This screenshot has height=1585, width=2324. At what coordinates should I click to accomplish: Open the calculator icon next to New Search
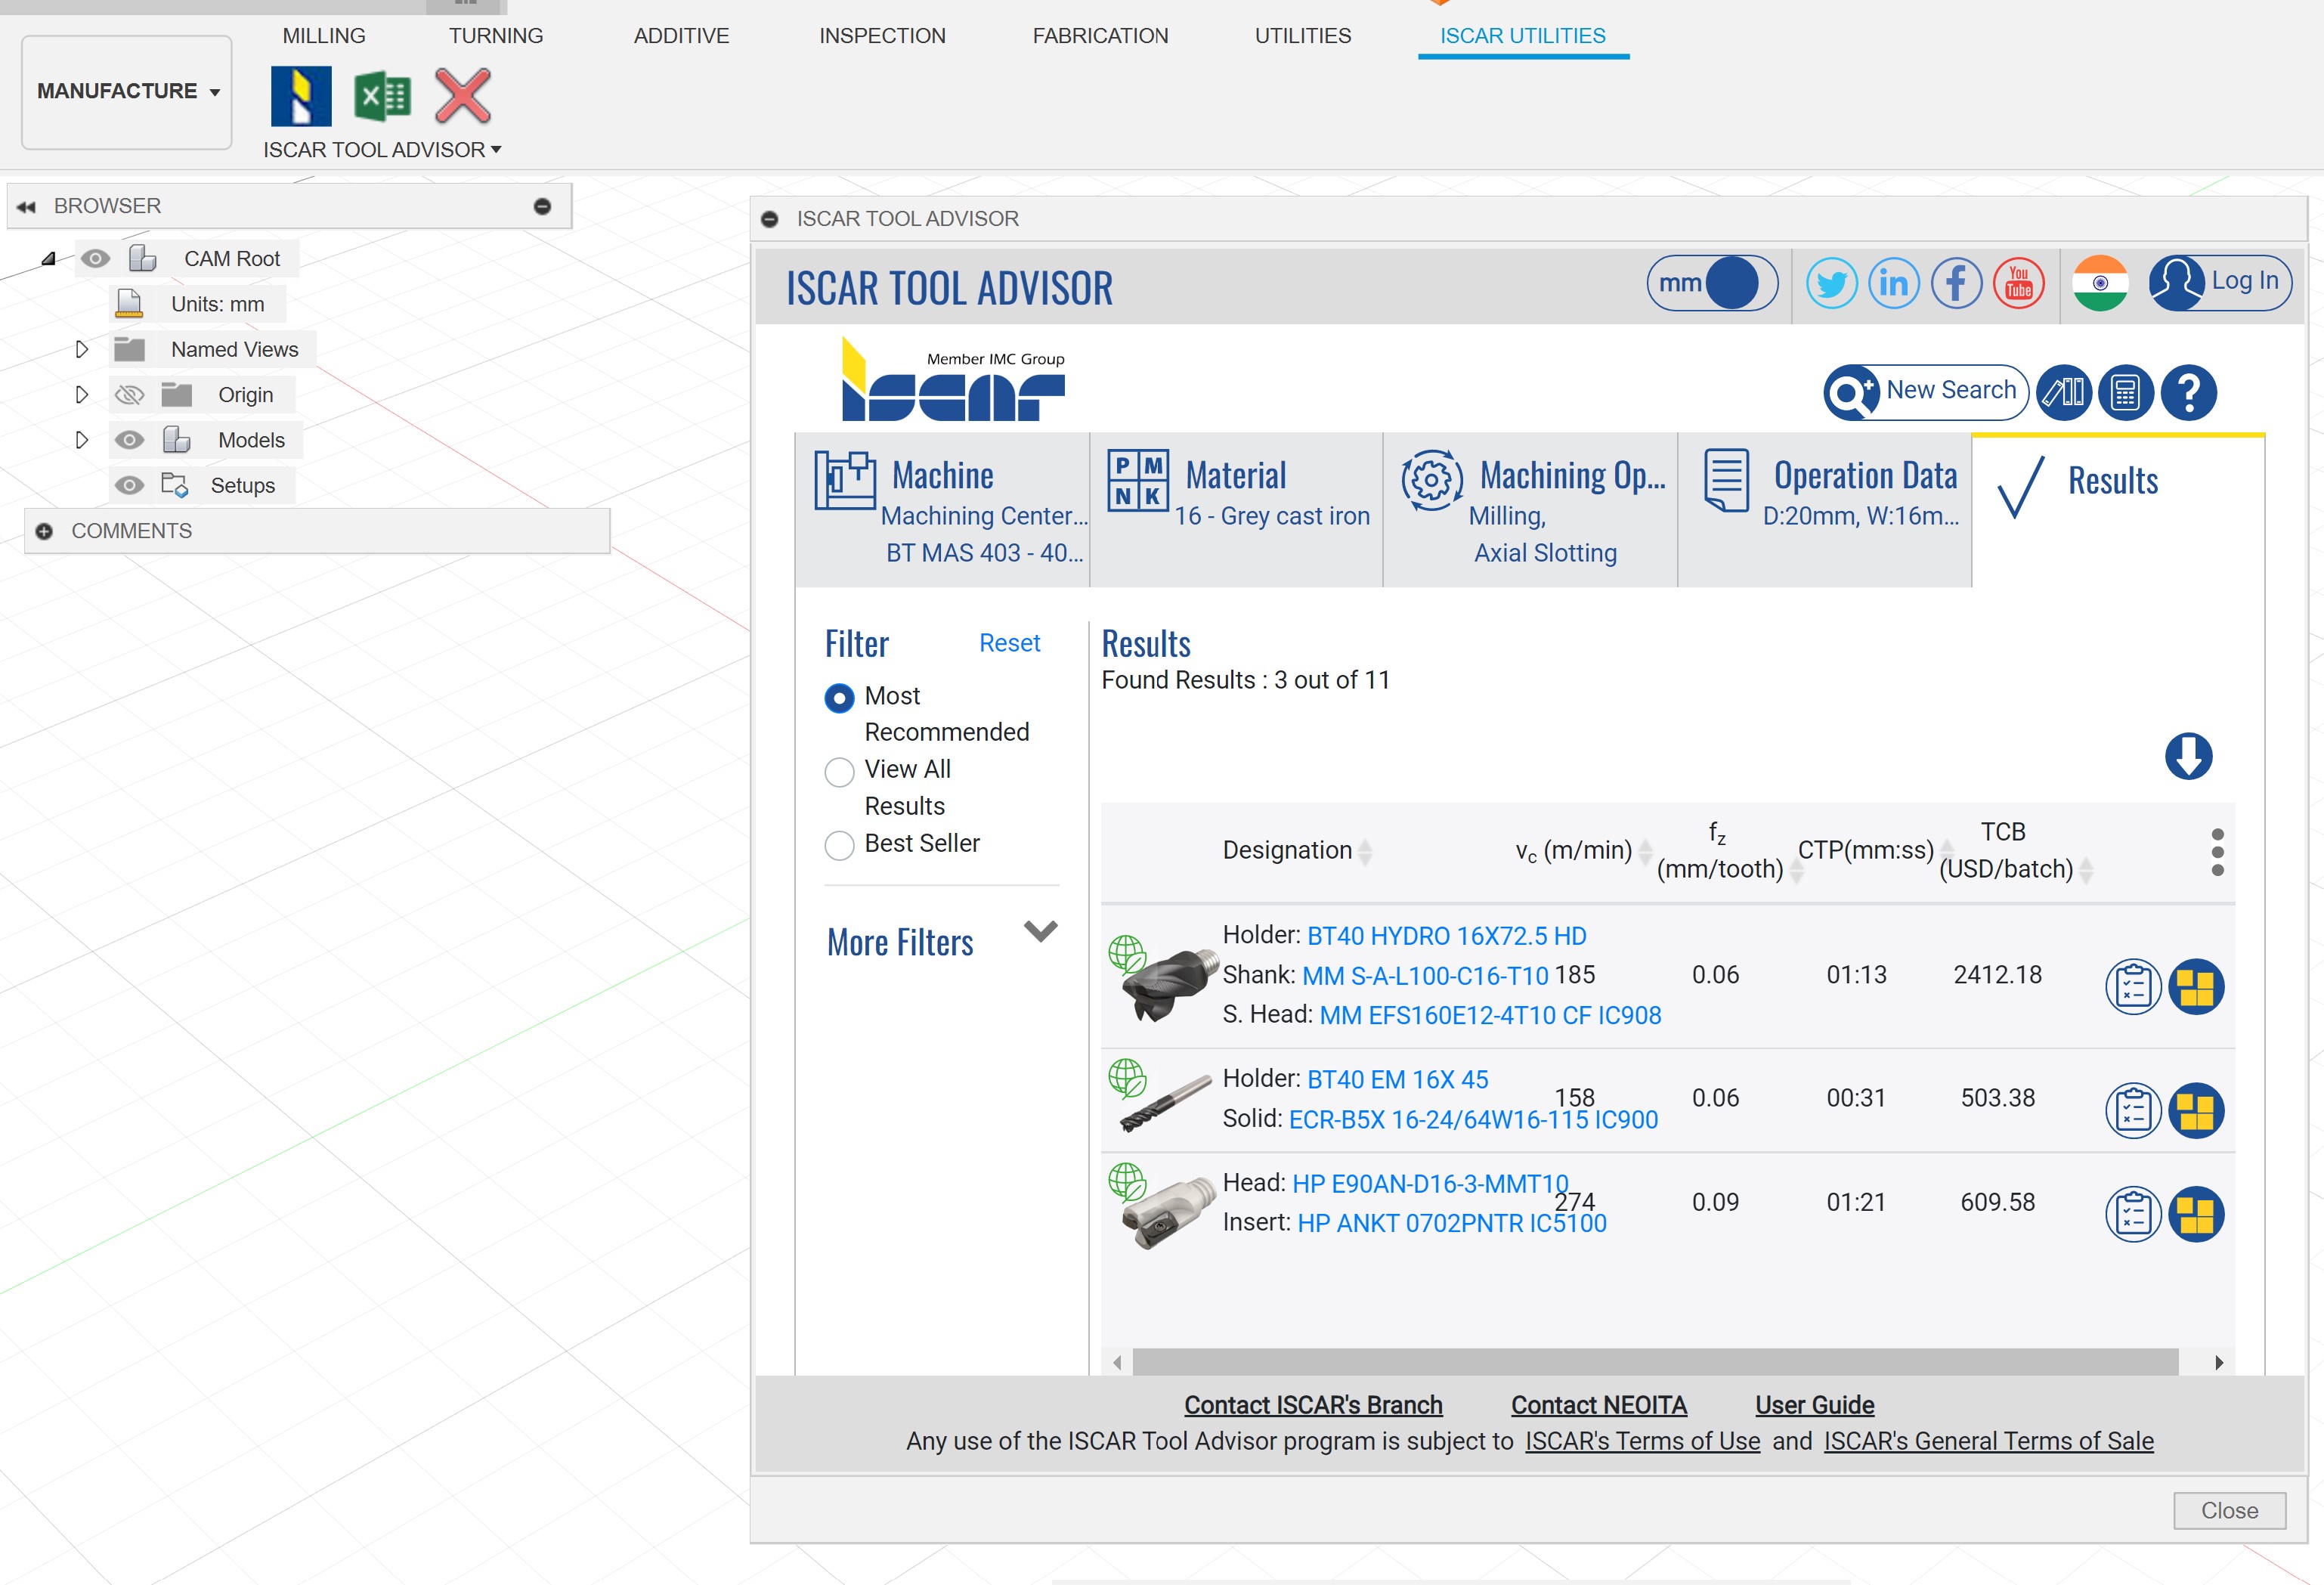coord(2125,392)
